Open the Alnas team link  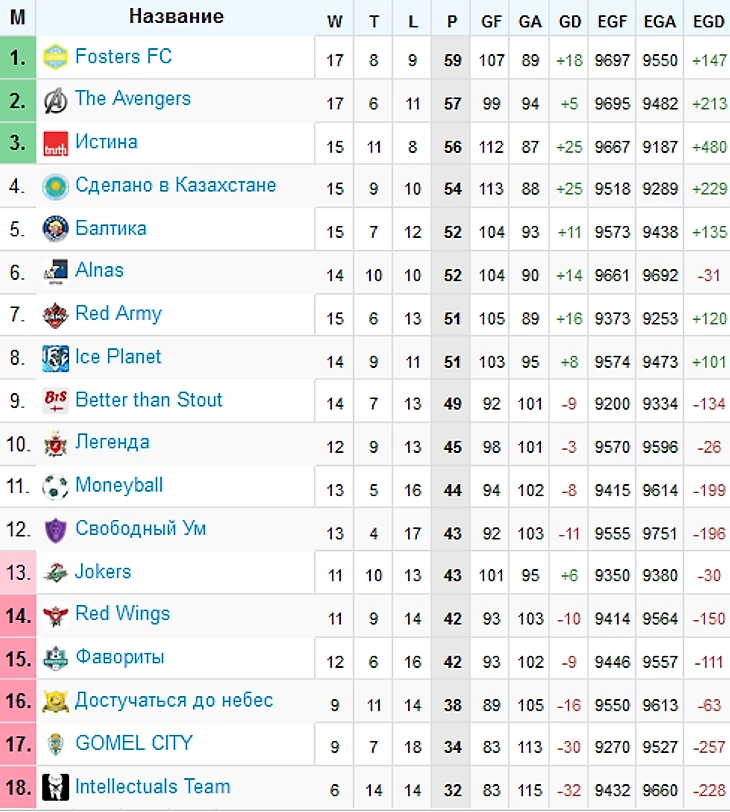coord(99,270)
